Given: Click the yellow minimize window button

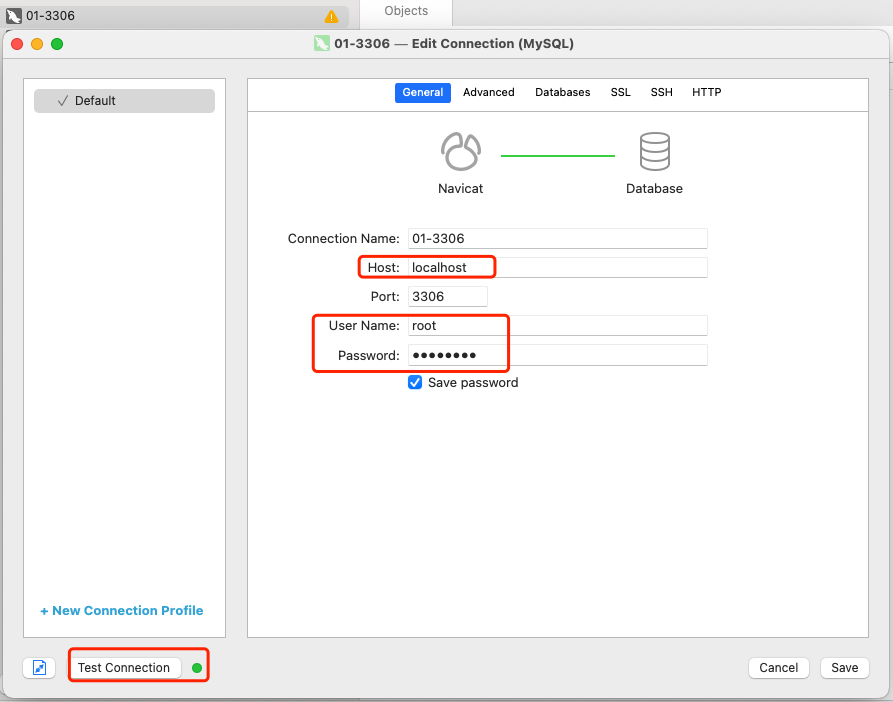Looking at the screenshot, I should (x=37, y=44).
